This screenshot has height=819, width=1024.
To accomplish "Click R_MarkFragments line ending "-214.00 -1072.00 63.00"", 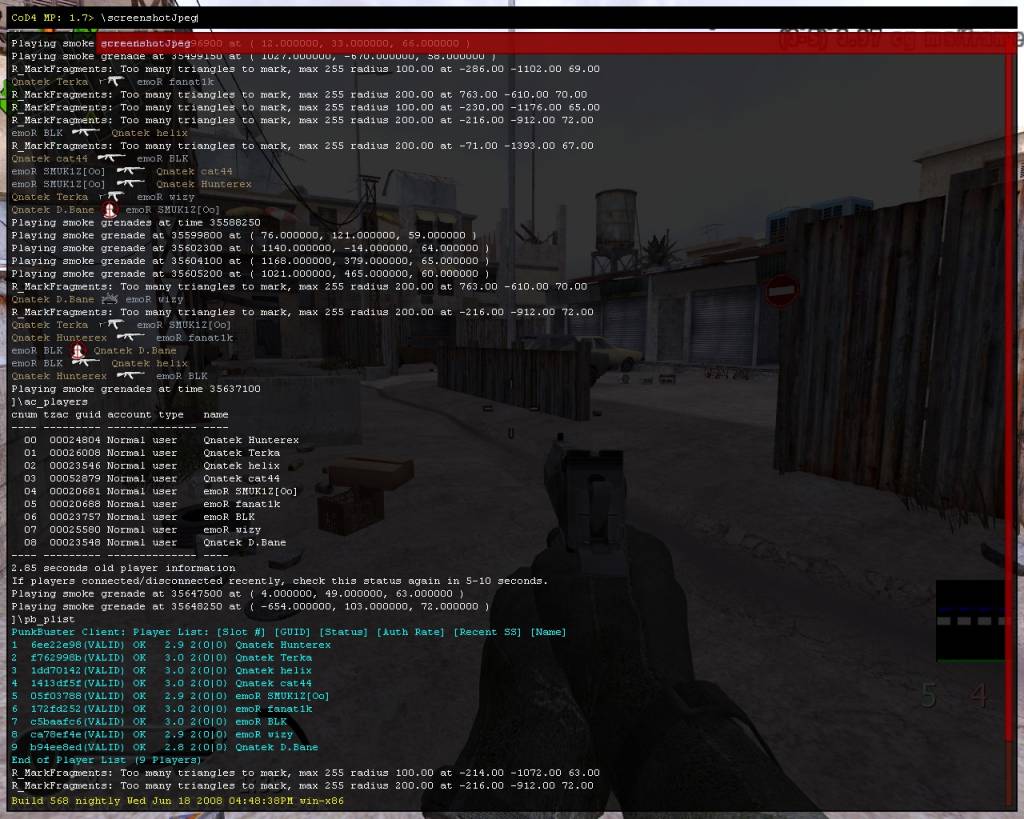I will [305, 773].
